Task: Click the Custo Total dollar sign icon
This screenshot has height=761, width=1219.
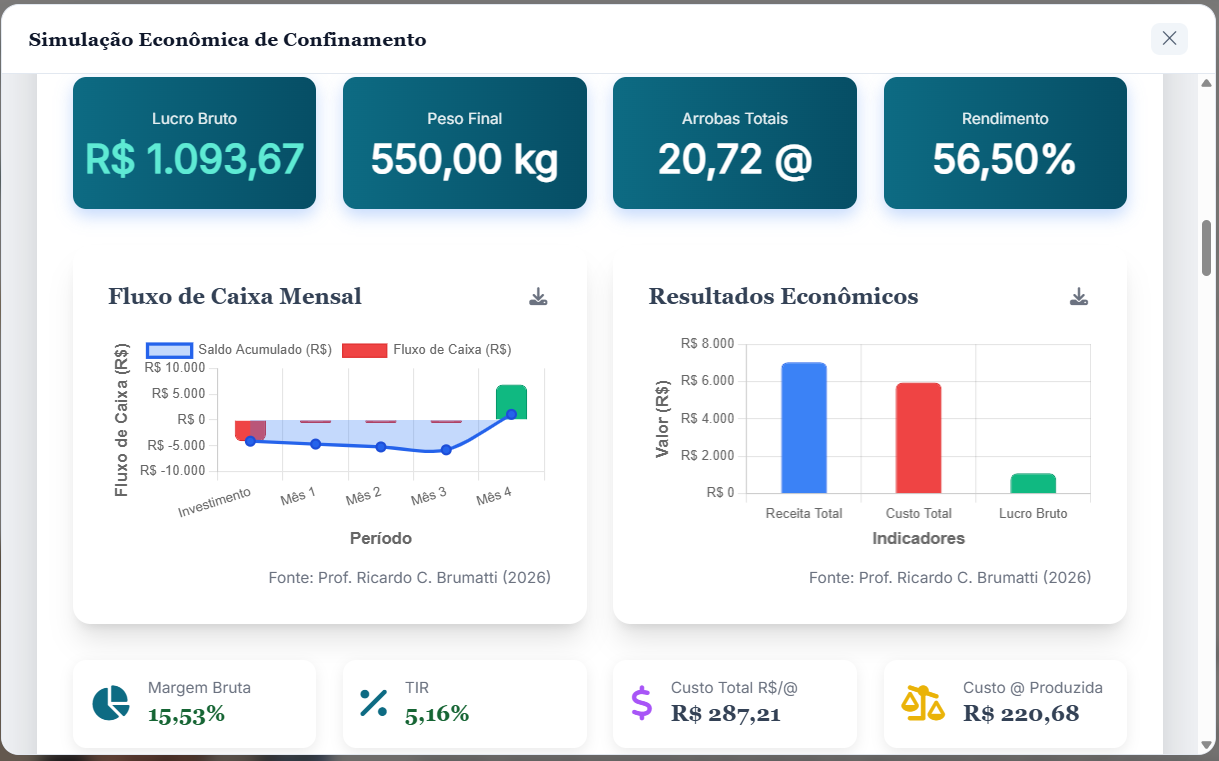Action: pos(641,703)
